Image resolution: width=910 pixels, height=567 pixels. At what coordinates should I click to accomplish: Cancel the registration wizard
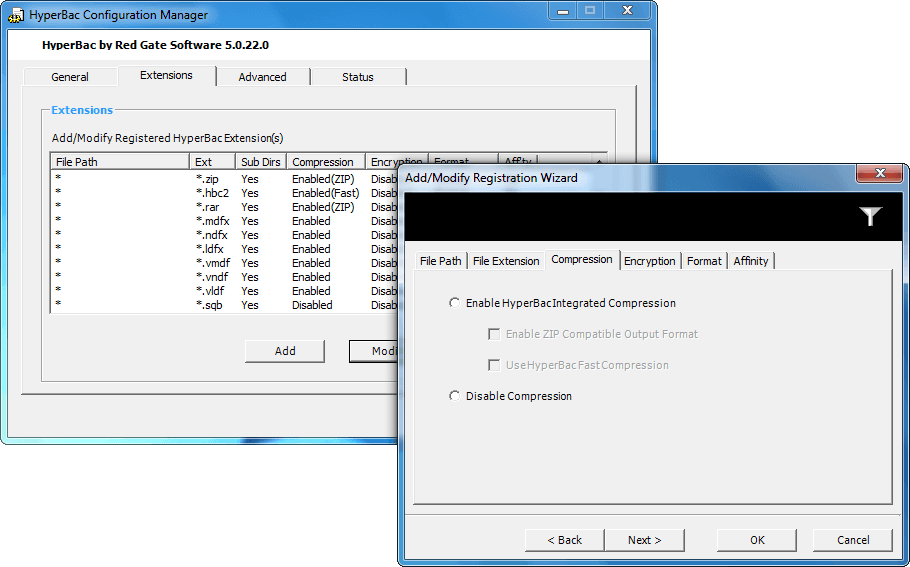pyautogui.click(x=853, y=540)
